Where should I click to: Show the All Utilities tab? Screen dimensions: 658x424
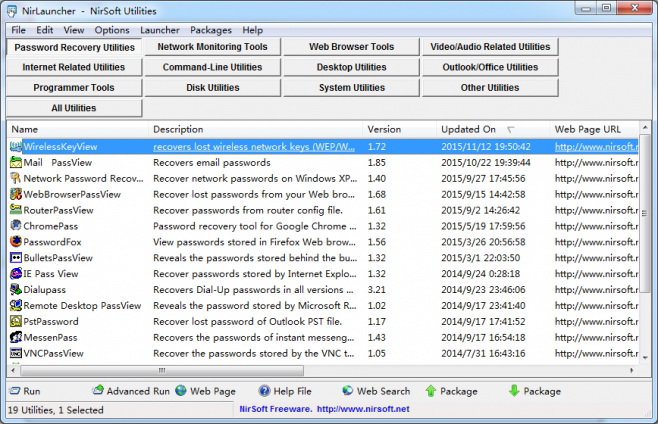[x=74, y=108]
